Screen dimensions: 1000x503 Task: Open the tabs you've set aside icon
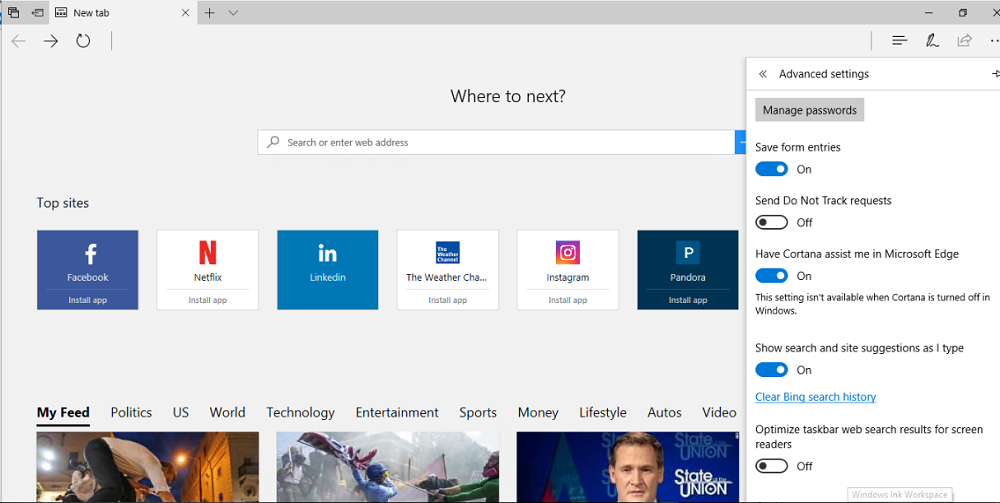click(x=13, y=12)
